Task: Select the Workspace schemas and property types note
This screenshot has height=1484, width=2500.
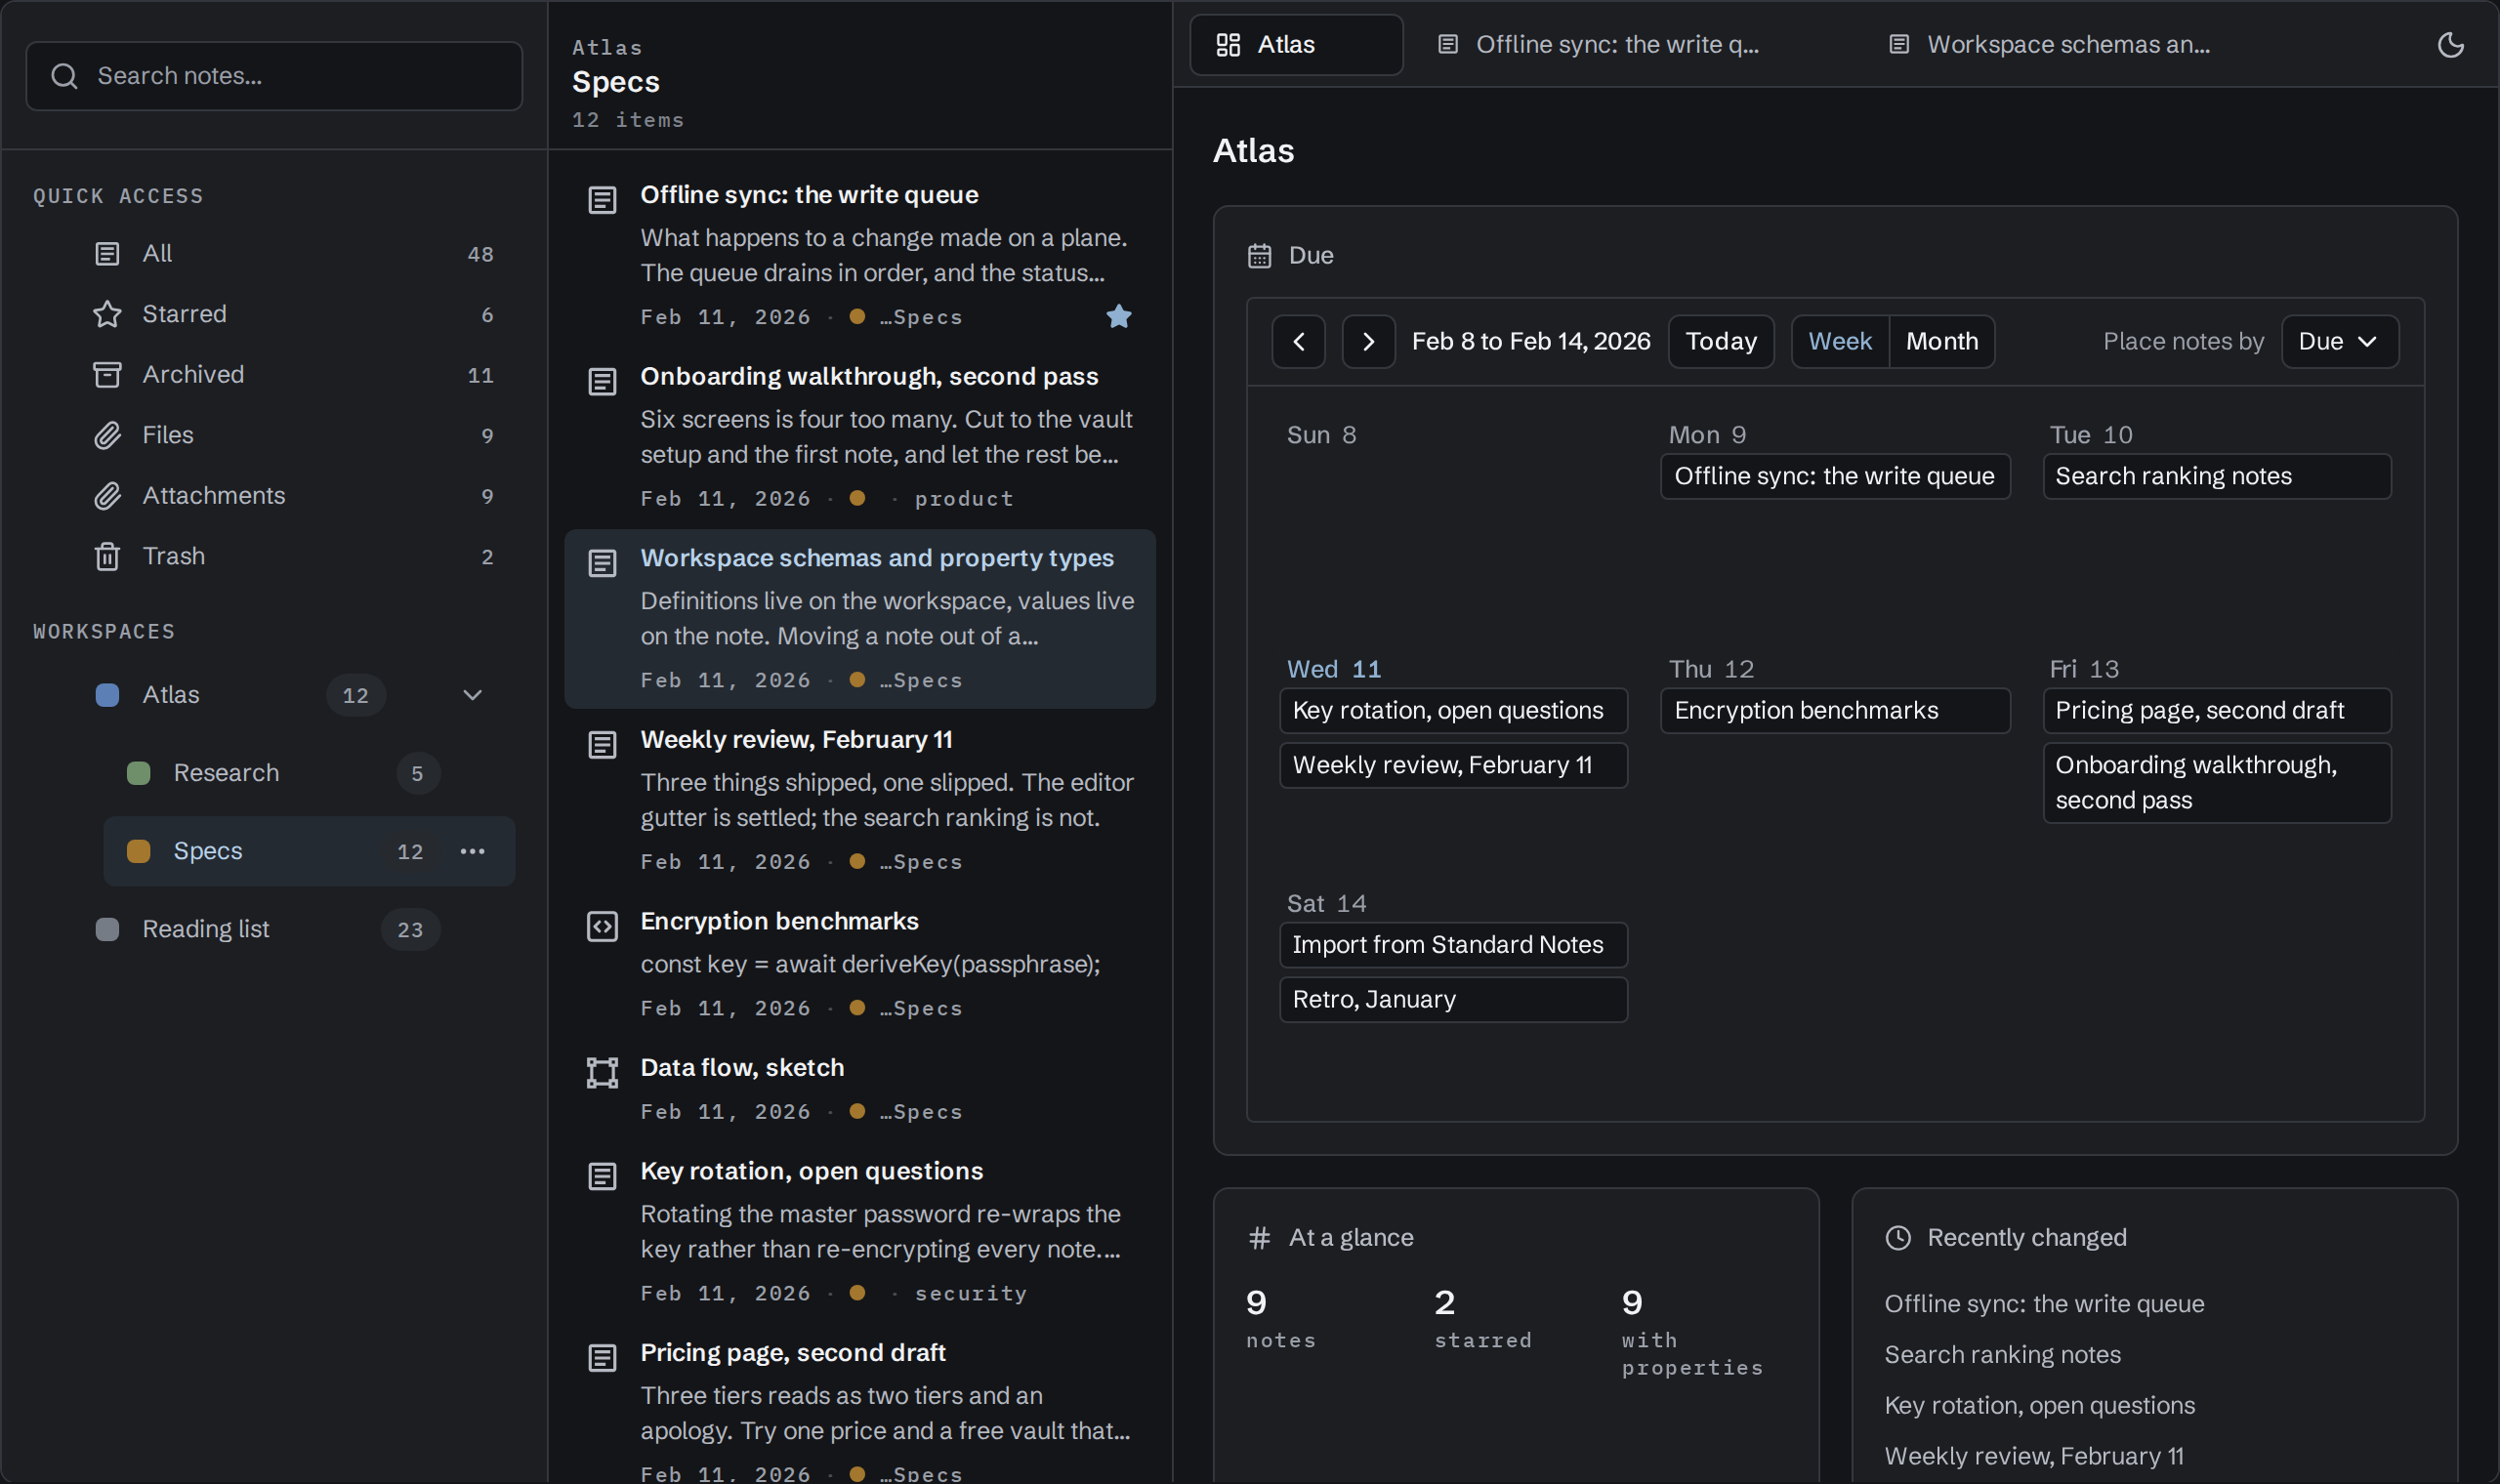Action: tap(859, 619)
